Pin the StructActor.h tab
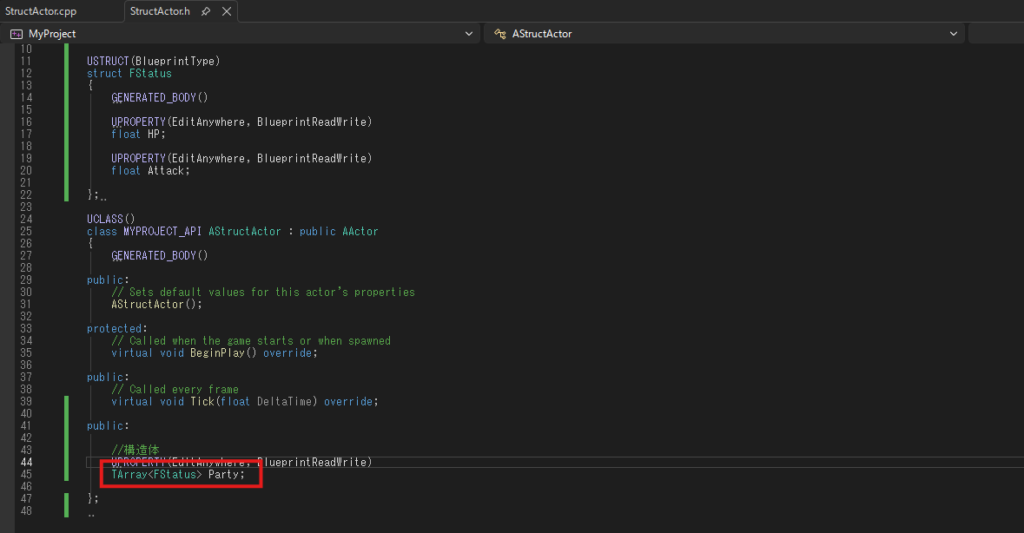1024x533 pixels. 206,11
